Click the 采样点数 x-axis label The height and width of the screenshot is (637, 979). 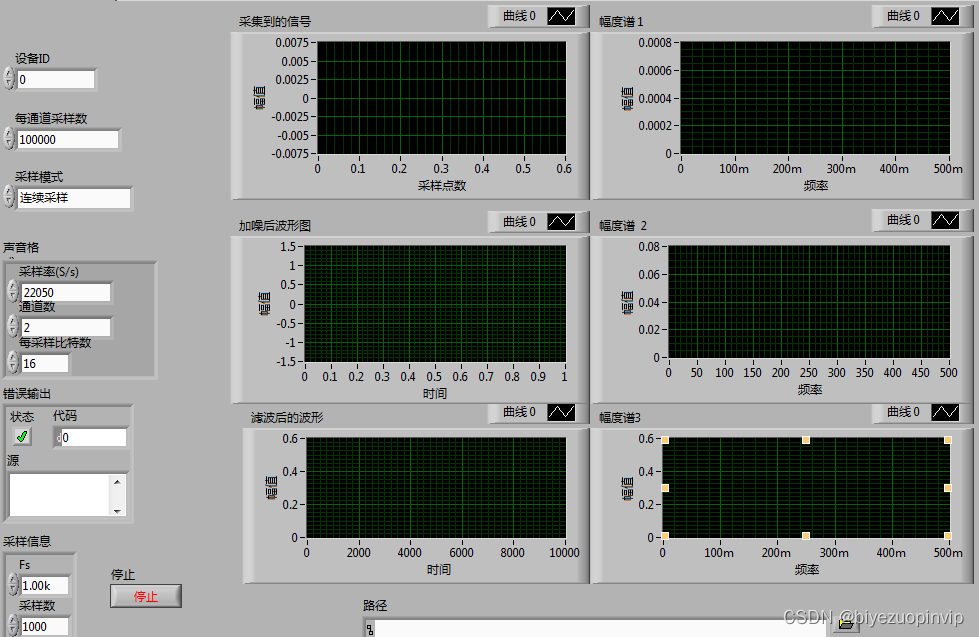pyautogui.click(x=442, y=185)
